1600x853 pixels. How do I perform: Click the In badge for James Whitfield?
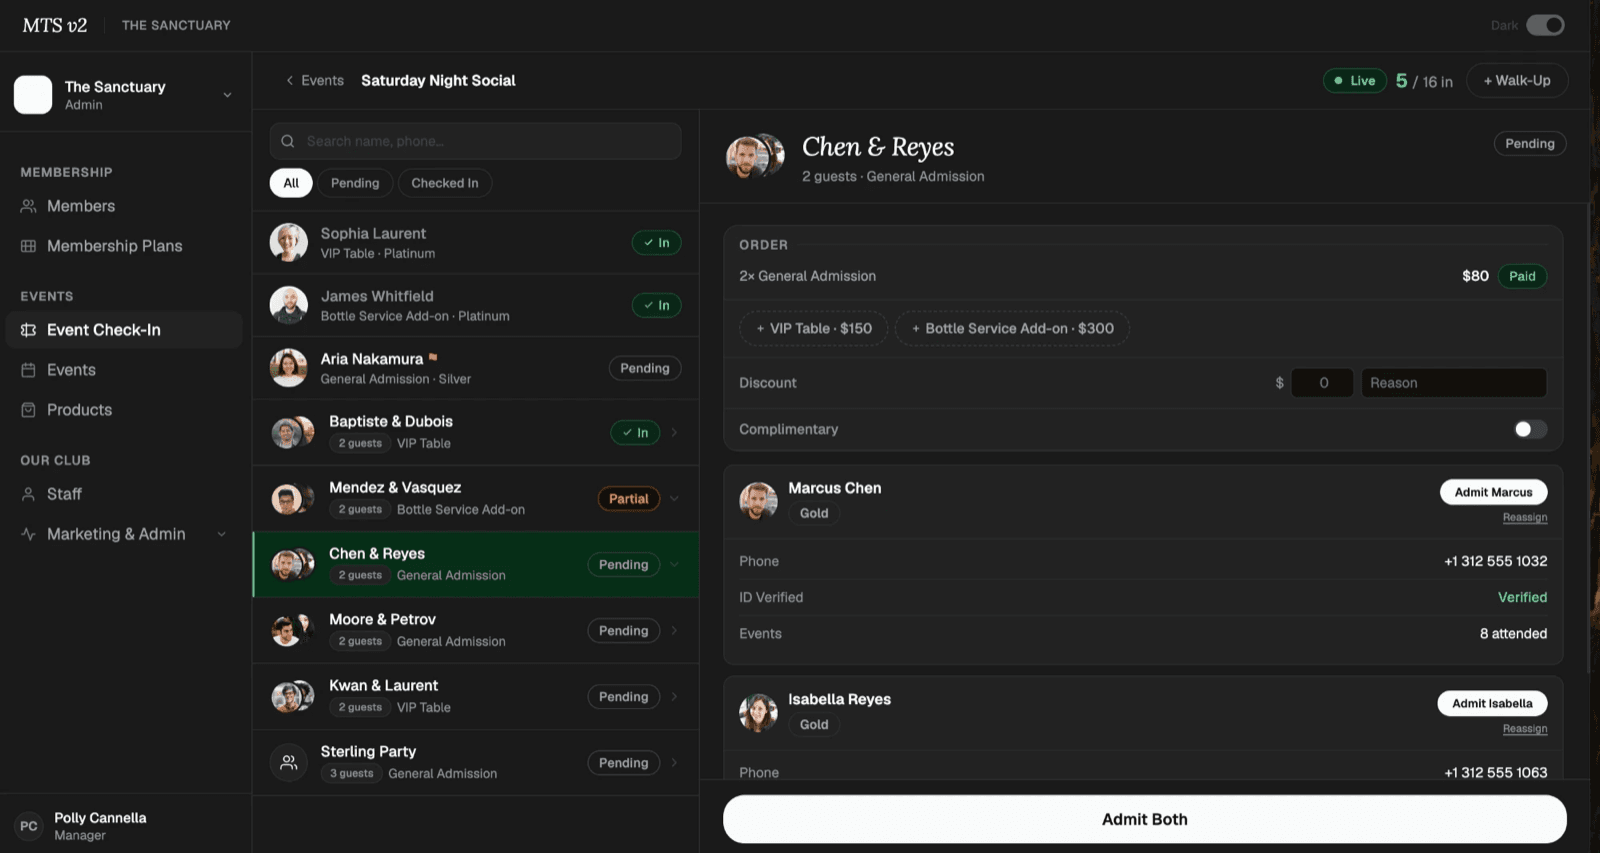(656, 305)
